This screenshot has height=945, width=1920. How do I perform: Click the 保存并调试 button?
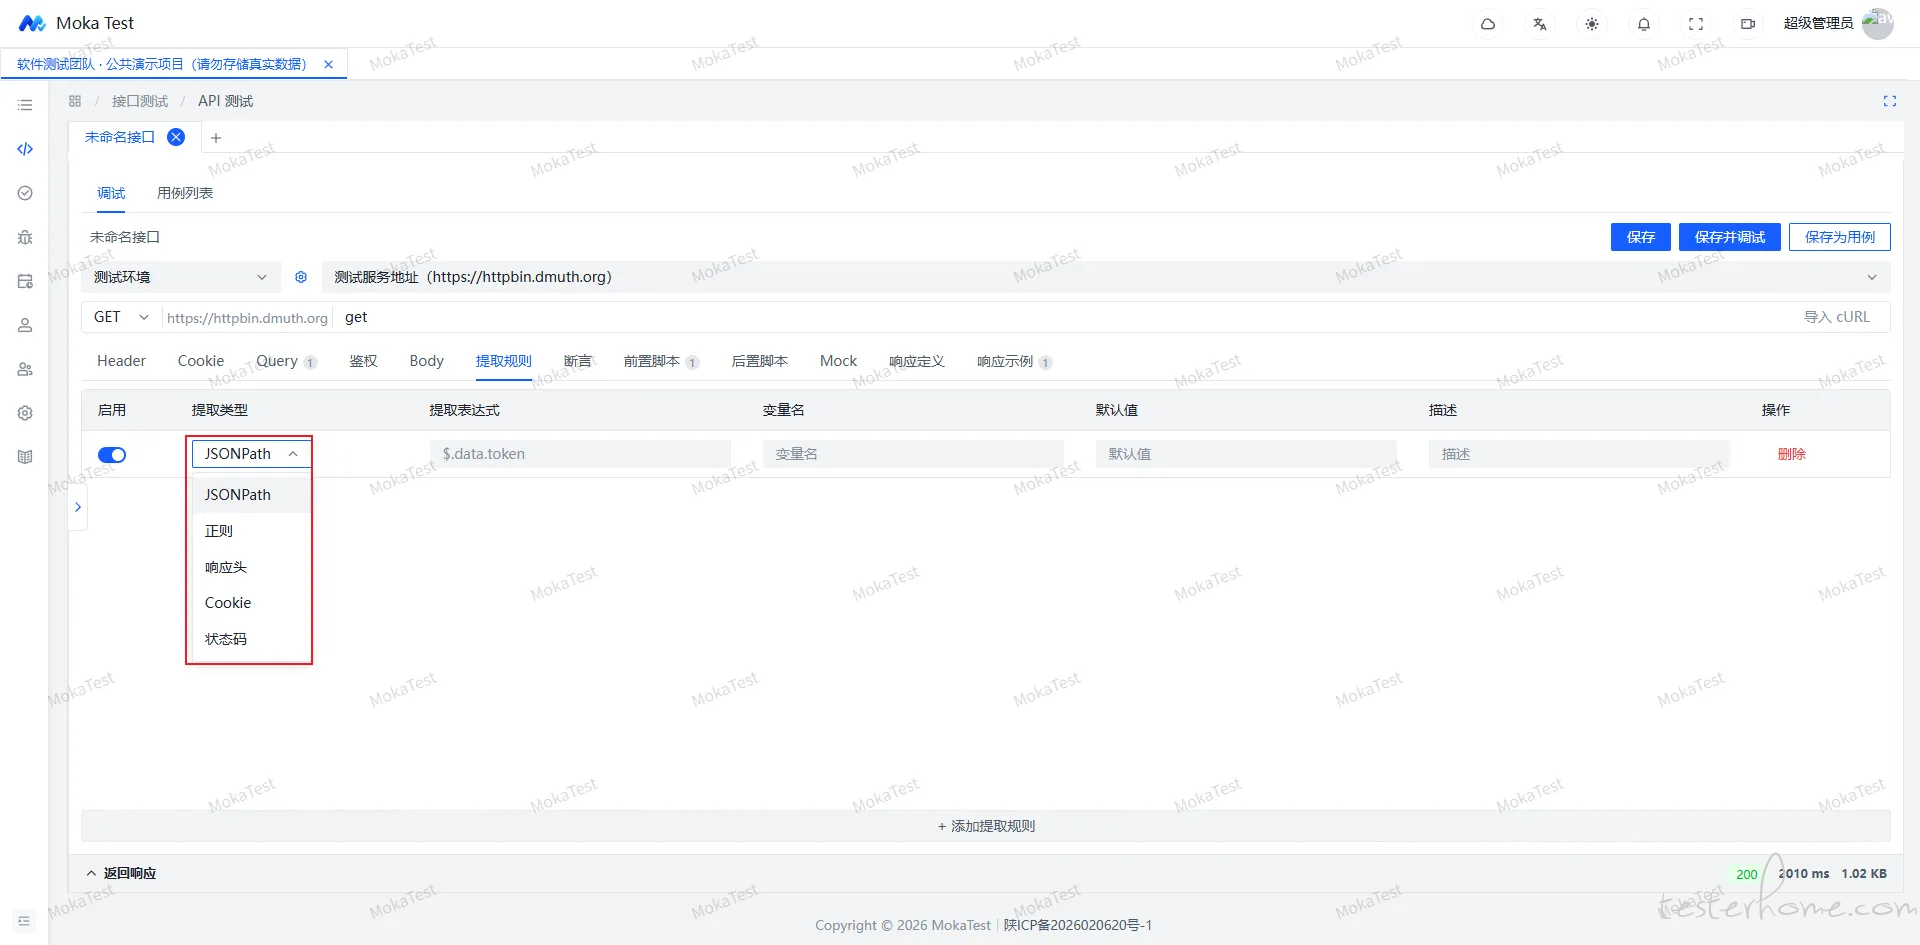point(1730,237)
